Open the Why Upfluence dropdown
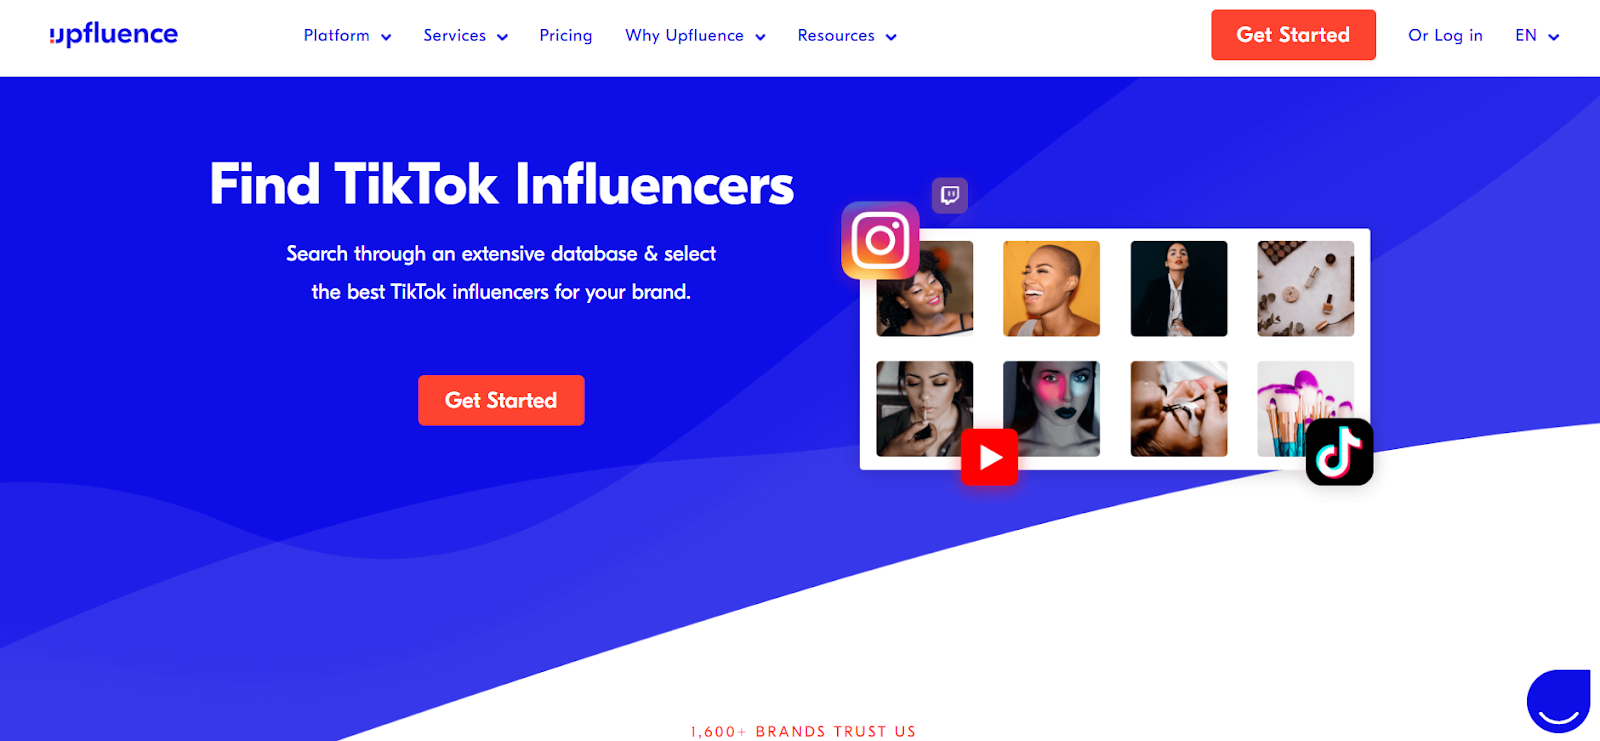Image resolution: width=1600 pixels, height=741 pixels. [x=695, y=36]
